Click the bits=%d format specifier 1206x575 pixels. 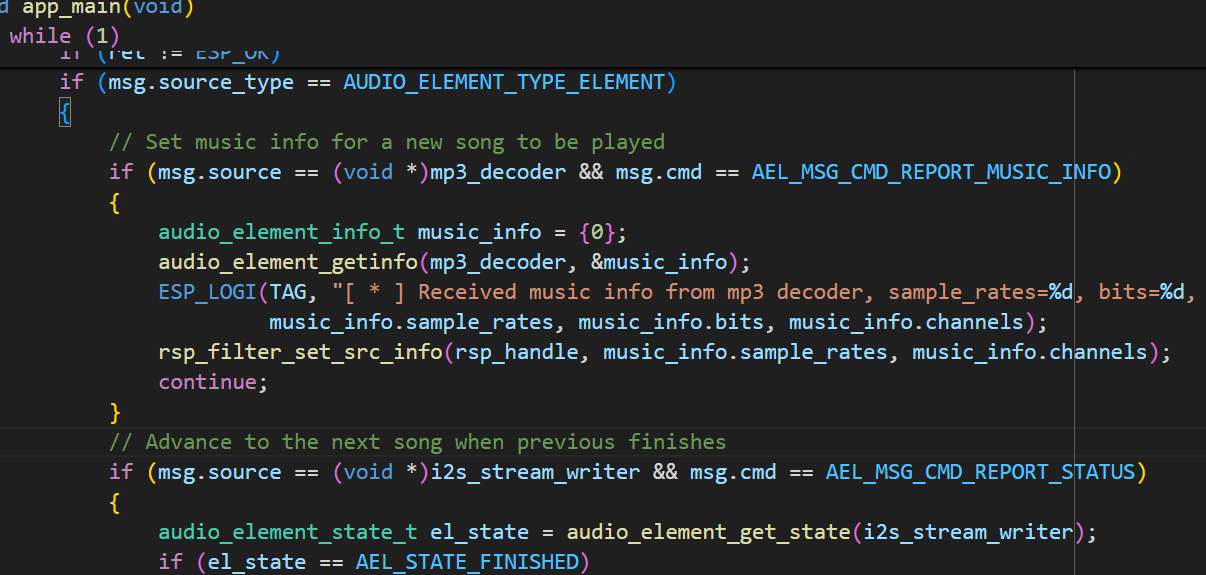[x=1142, y=292]
